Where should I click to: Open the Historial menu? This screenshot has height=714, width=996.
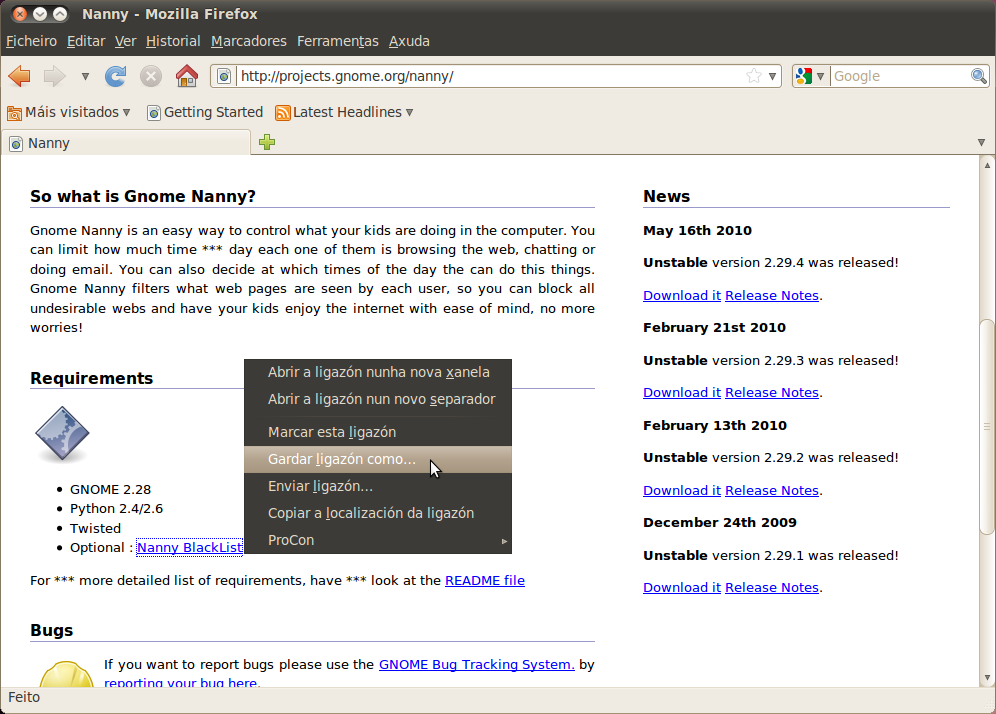click(x=173, y=41)
